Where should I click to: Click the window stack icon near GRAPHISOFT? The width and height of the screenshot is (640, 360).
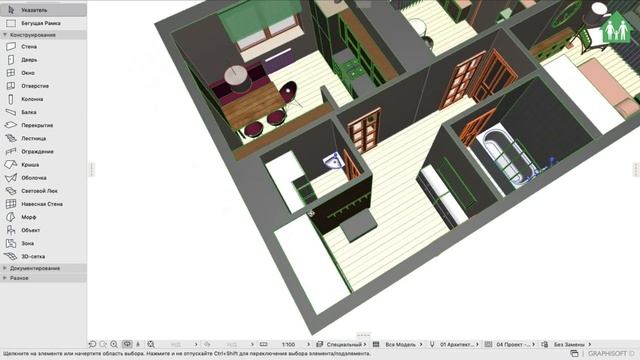[574, 353]
